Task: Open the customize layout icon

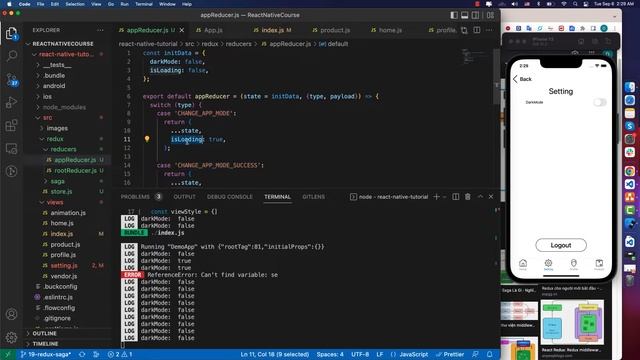Action: (490, 15)
